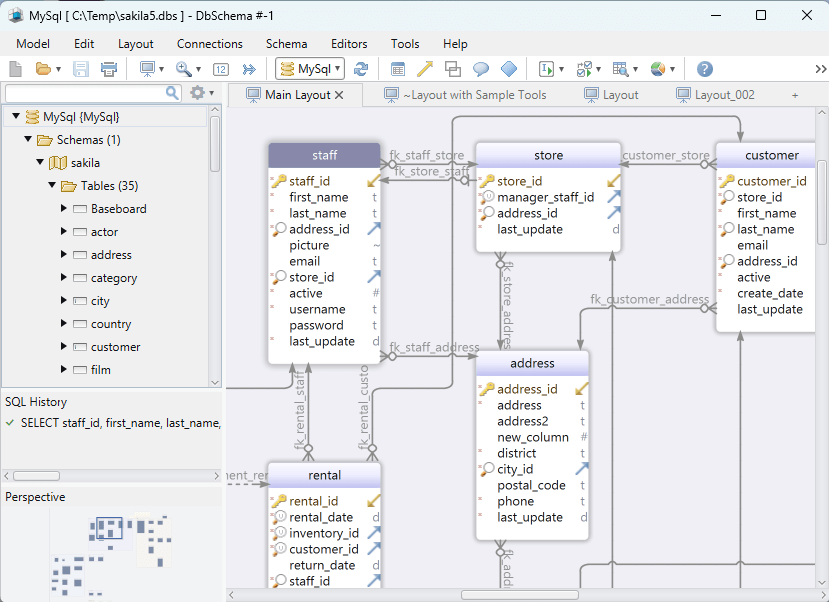Click the Zoom magnifier toolbar icon
829x602 pixels.
(x=183, y=69)
